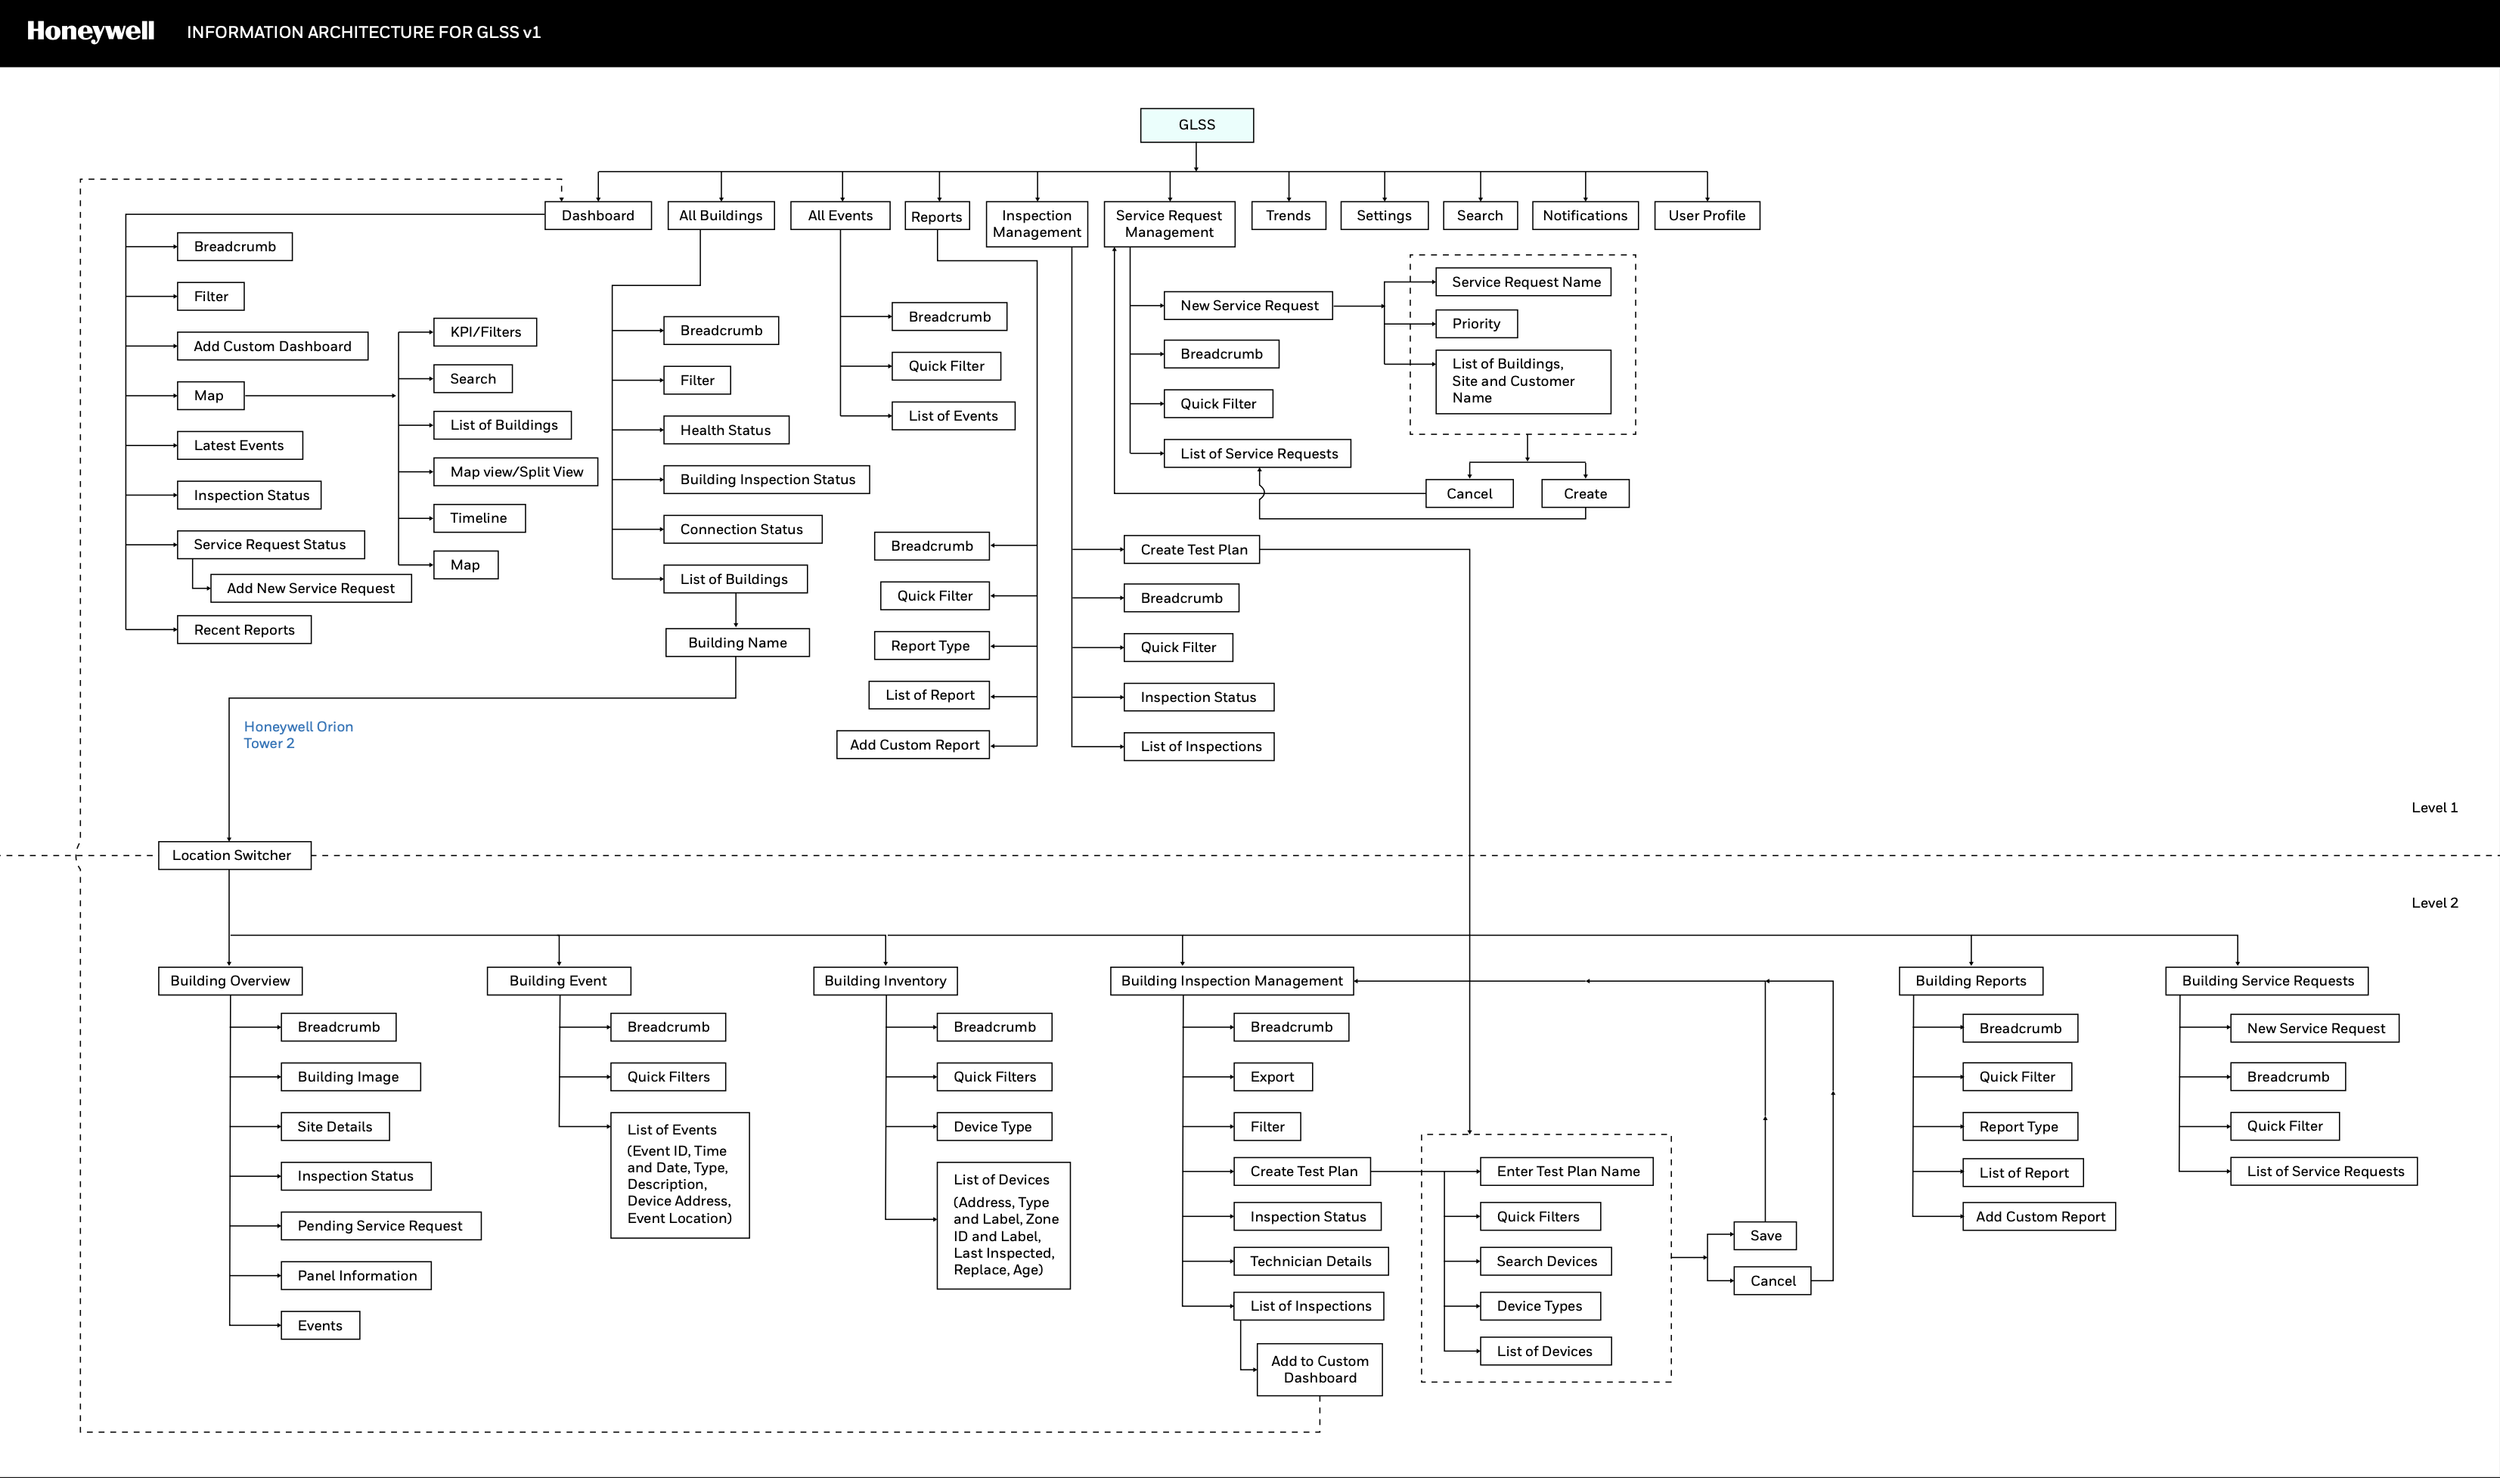The width and height of the screenshot is (2500, 1478).
Task: Click the Building Service Requests node
Action: pos(2266,980)
